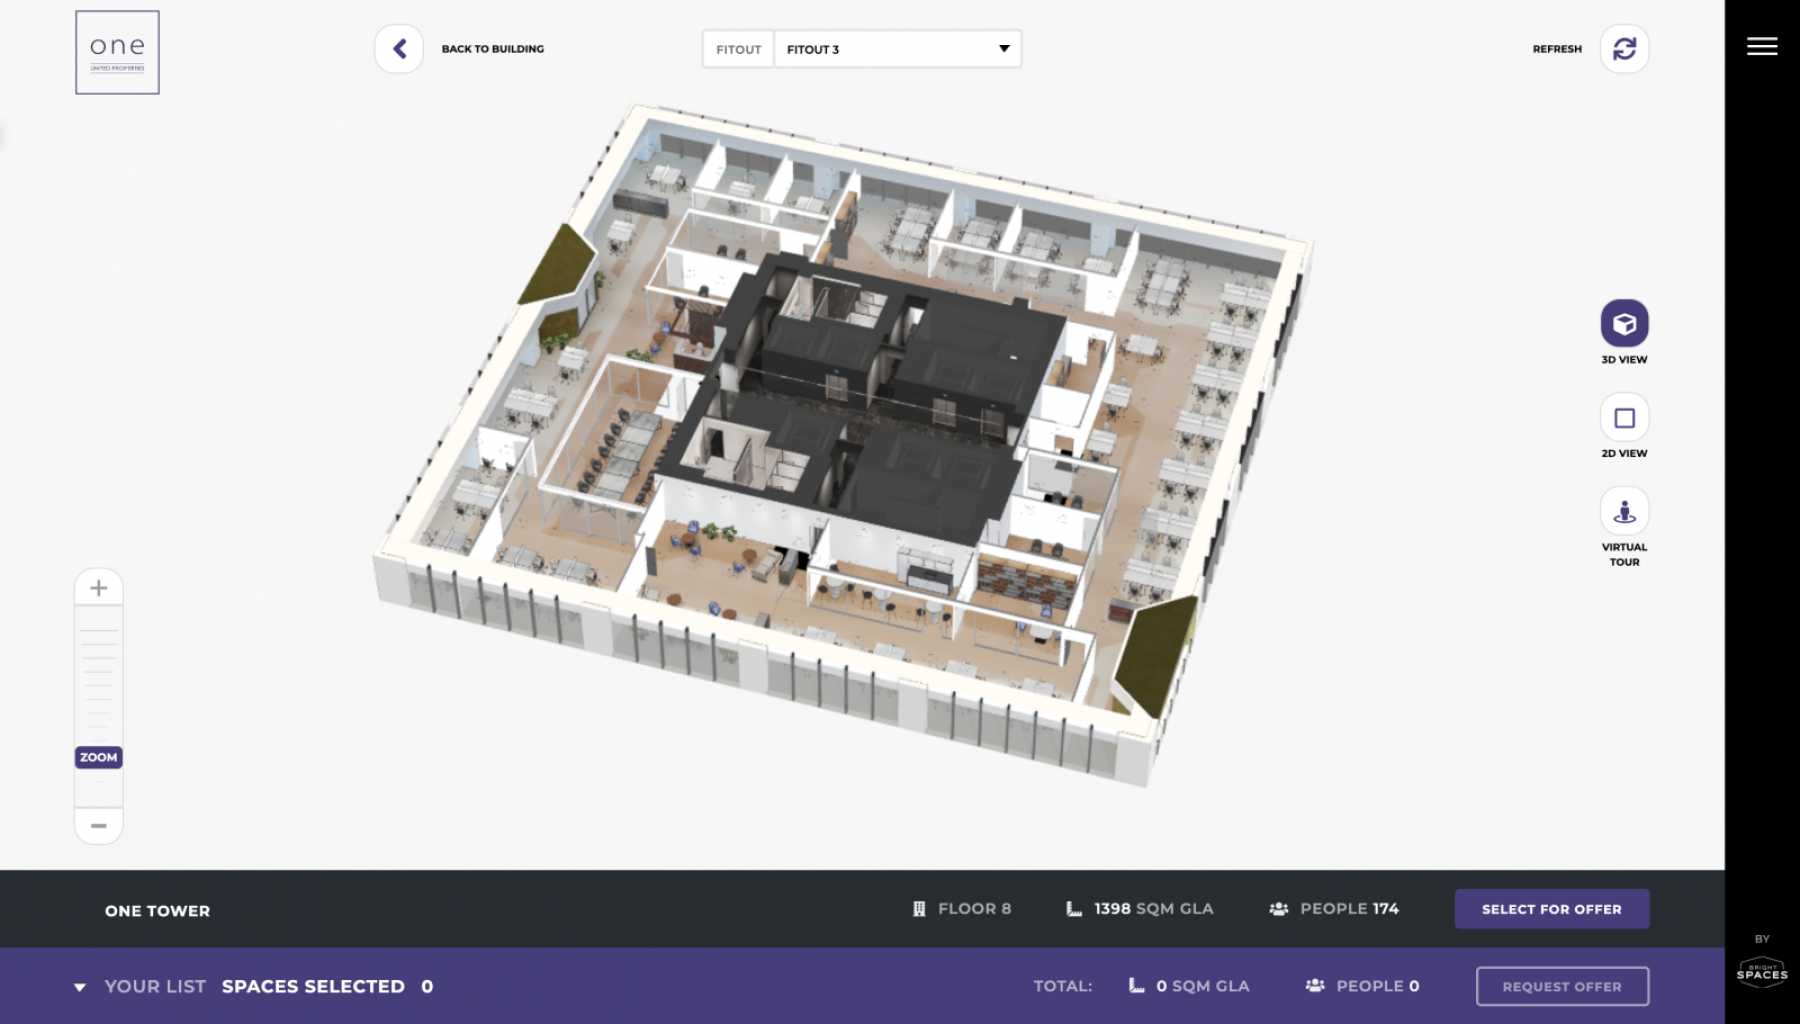Click the One United Properties logo

tap(117, 53)
